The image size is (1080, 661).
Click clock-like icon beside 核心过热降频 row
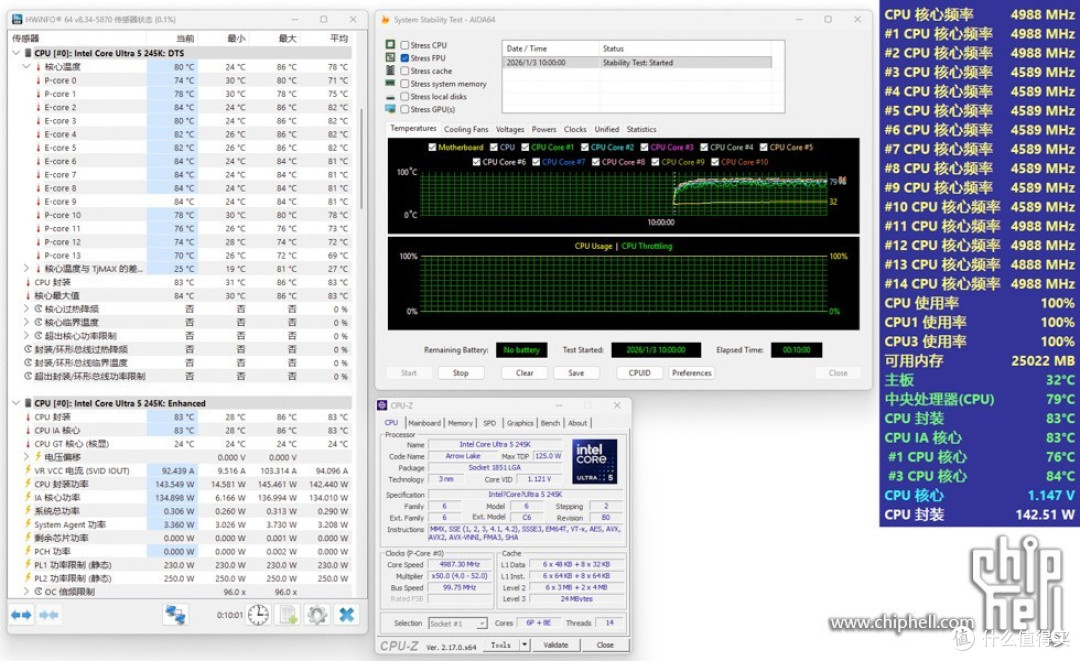[x=39, y=309]
